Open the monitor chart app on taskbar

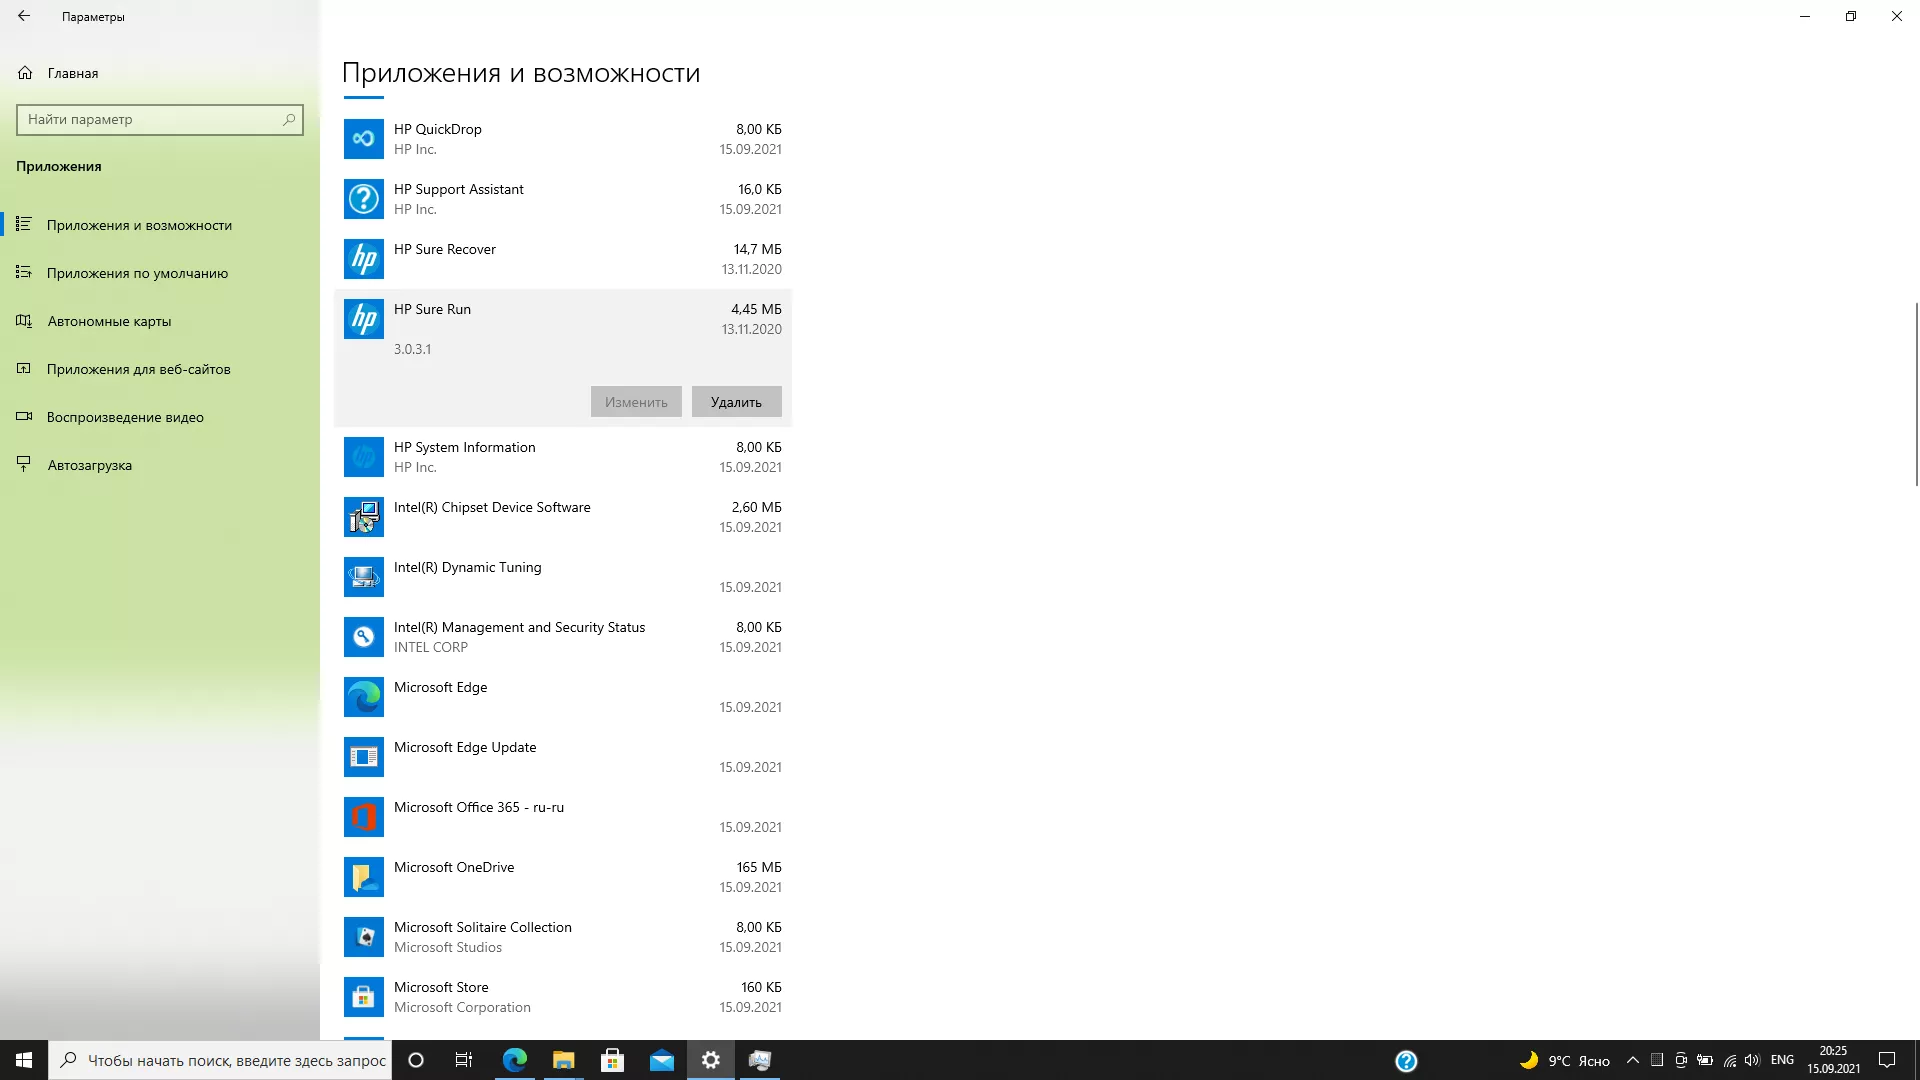pos(760,1060)
